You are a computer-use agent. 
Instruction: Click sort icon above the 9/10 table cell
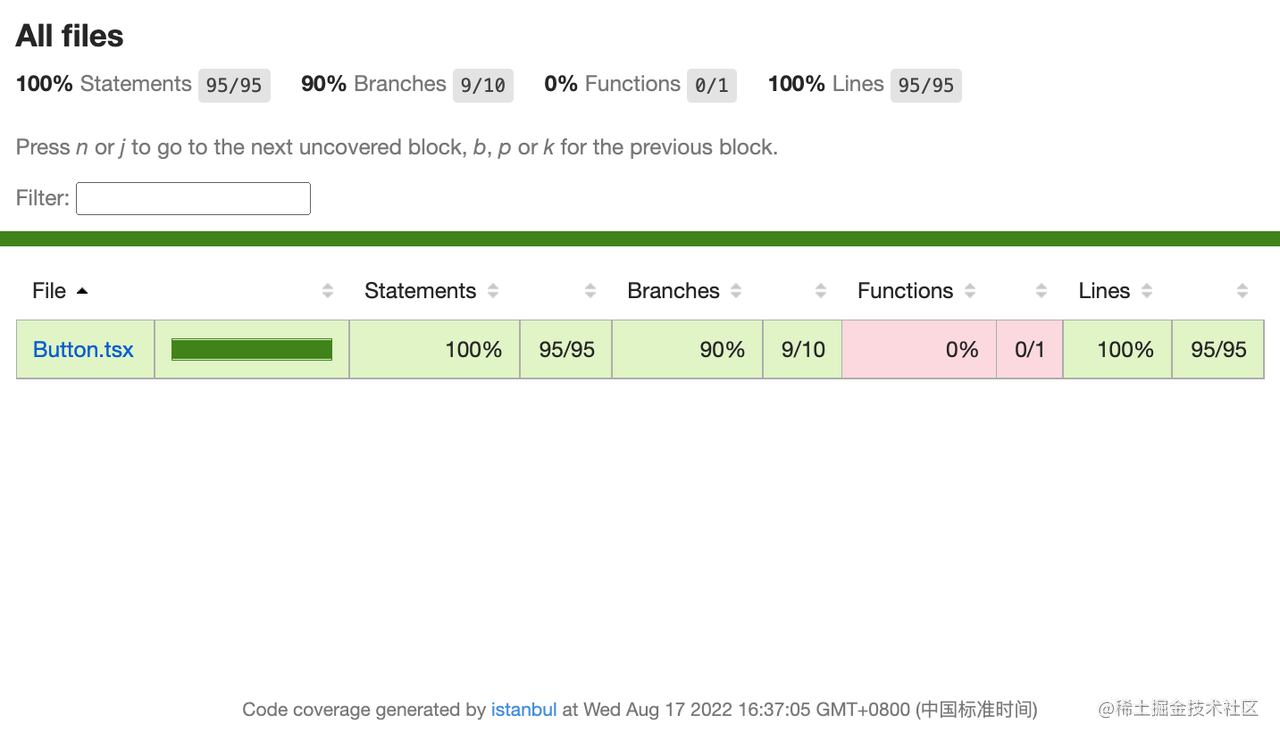point(821,291)
